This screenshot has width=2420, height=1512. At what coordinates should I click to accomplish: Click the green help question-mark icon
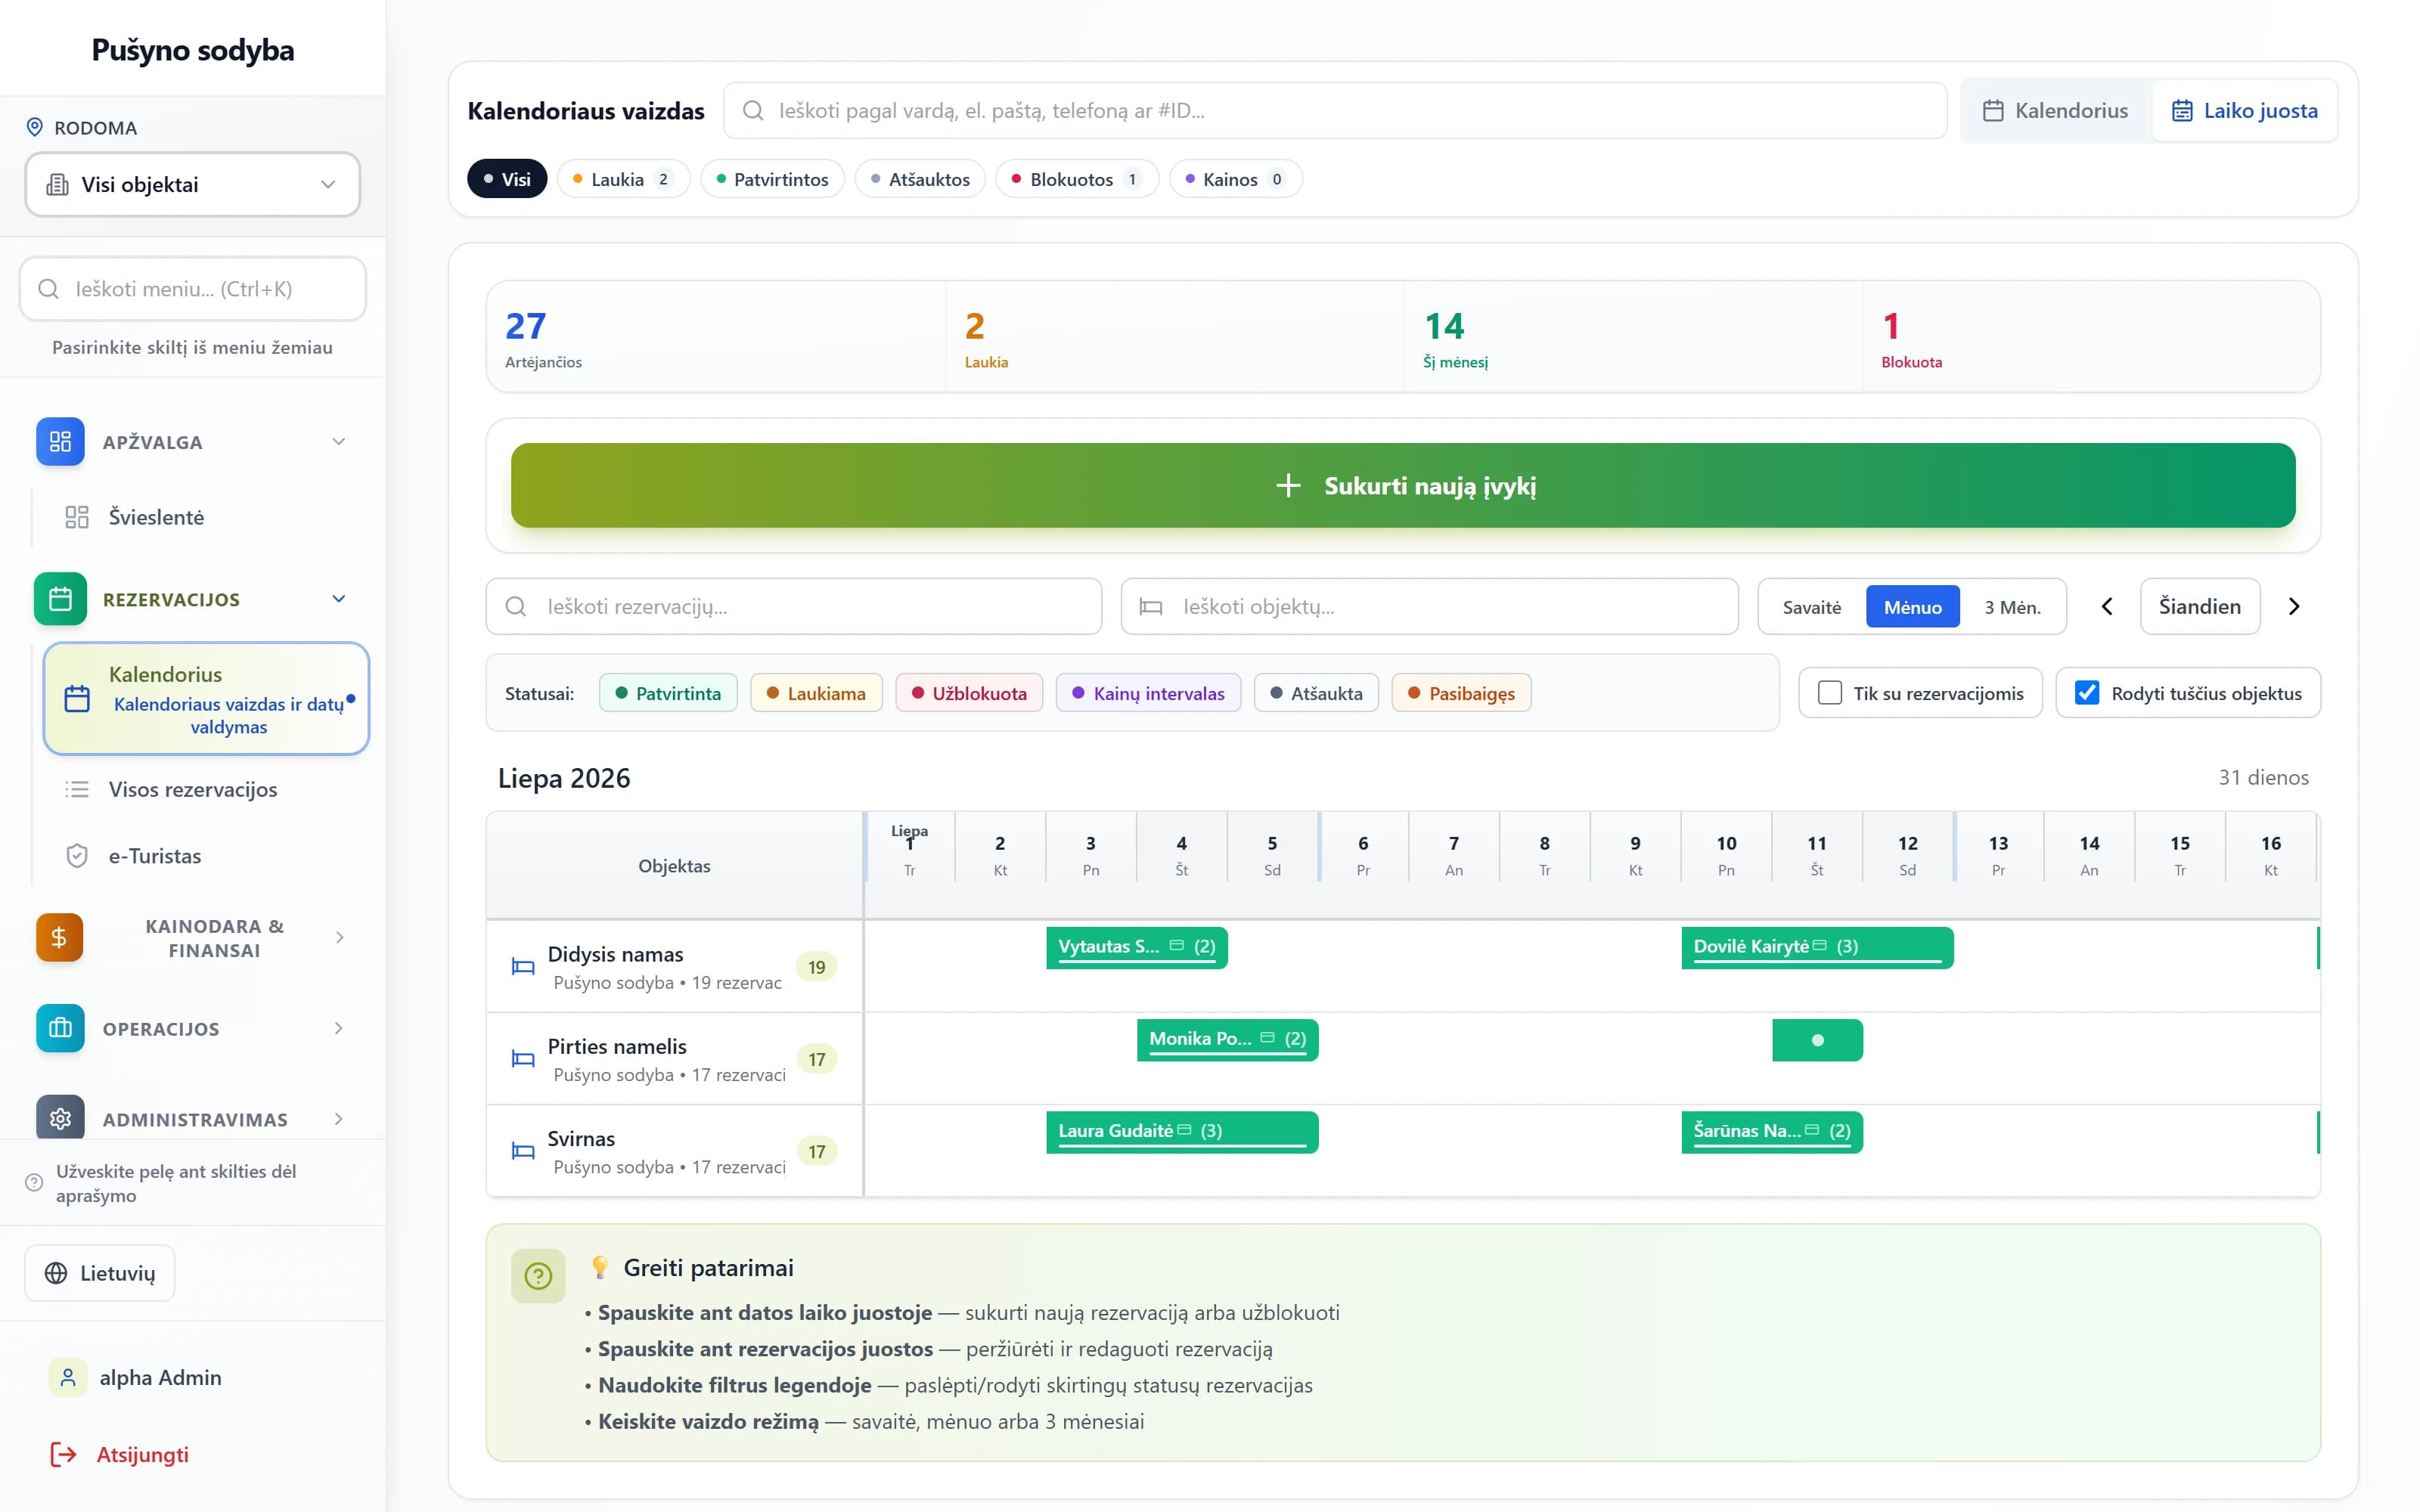538,1276
